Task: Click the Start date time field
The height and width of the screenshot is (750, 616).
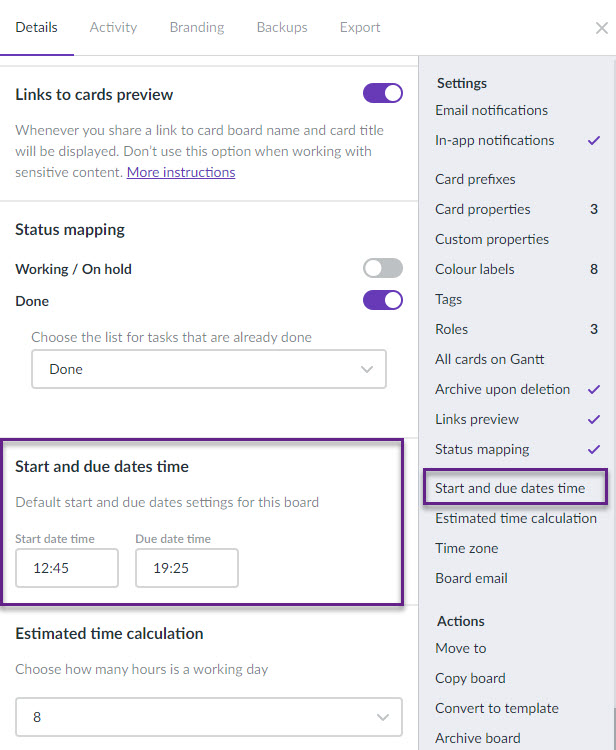Action: pyautogui.click(x=67, y=568)
